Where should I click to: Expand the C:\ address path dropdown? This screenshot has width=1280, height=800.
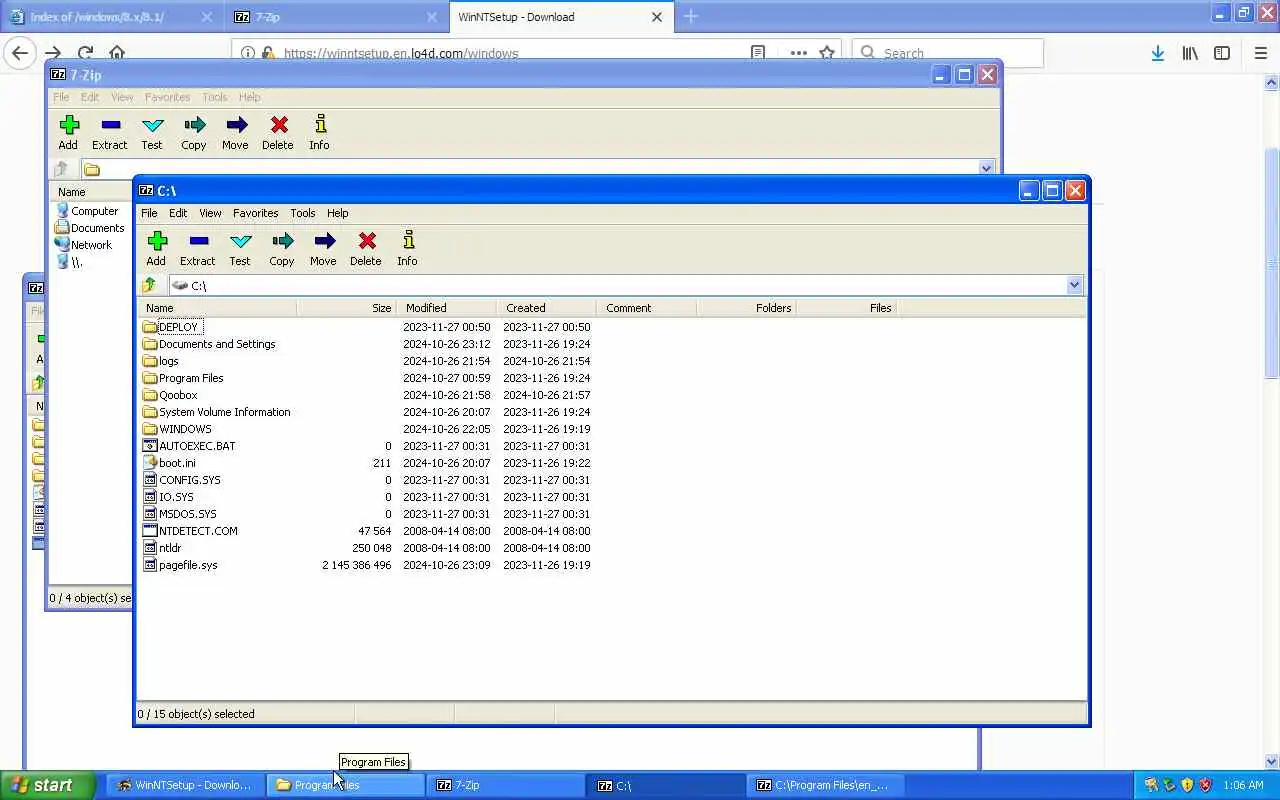tap(1074, 285)
